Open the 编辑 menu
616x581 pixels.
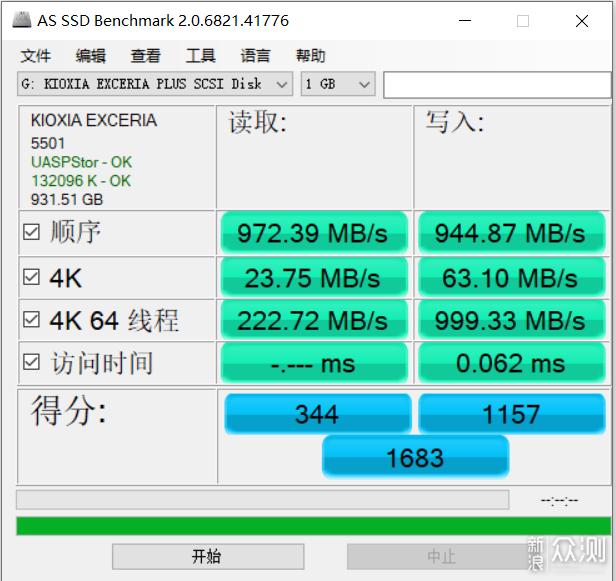pos(91,55)
